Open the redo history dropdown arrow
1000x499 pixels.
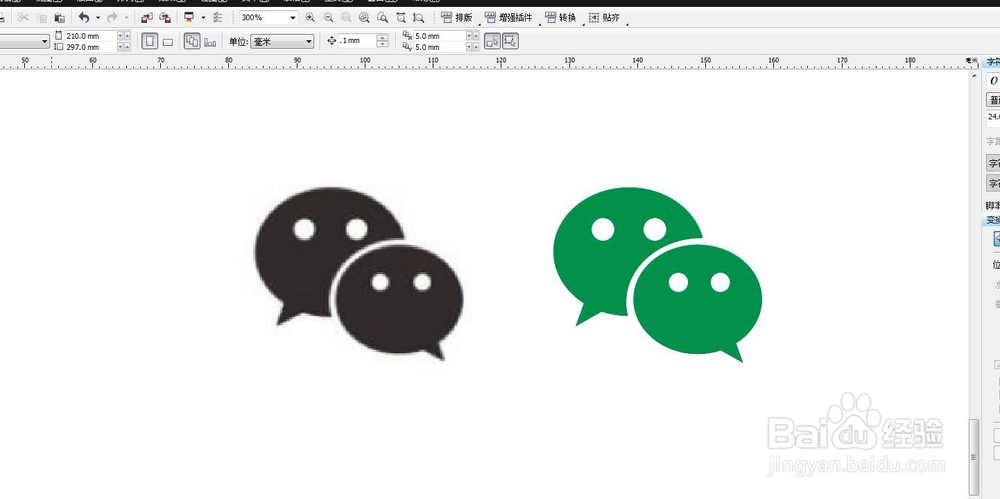tap(126, 18)
